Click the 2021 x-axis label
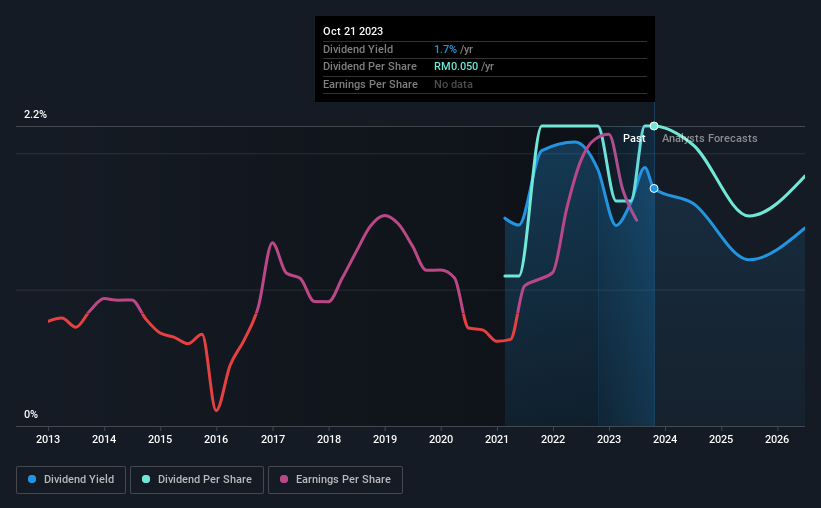 (x=497, y=439)
